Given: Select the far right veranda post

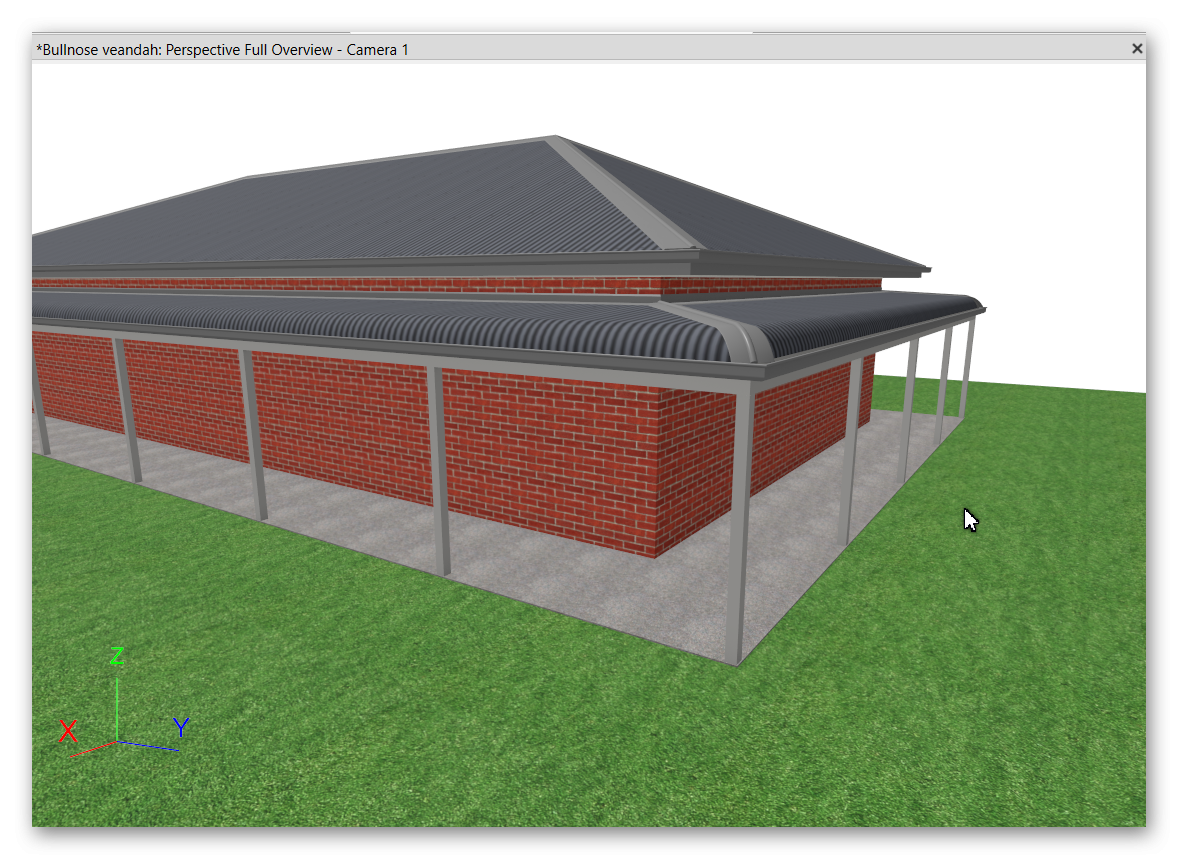Looking at the screenshot, I should 967,368.
